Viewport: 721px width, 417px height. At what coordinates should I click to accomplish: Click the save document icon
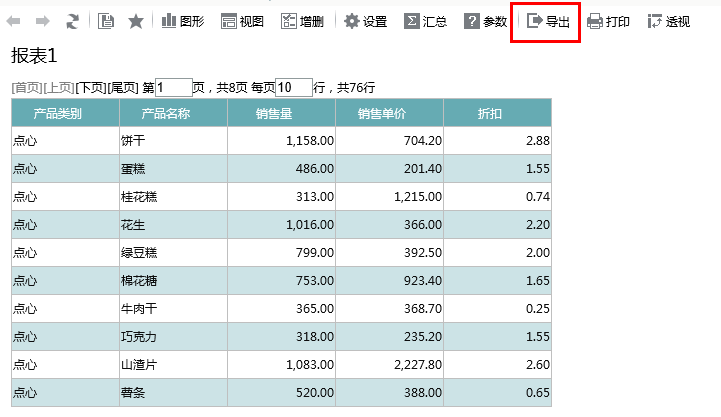(x=106, y=21)
